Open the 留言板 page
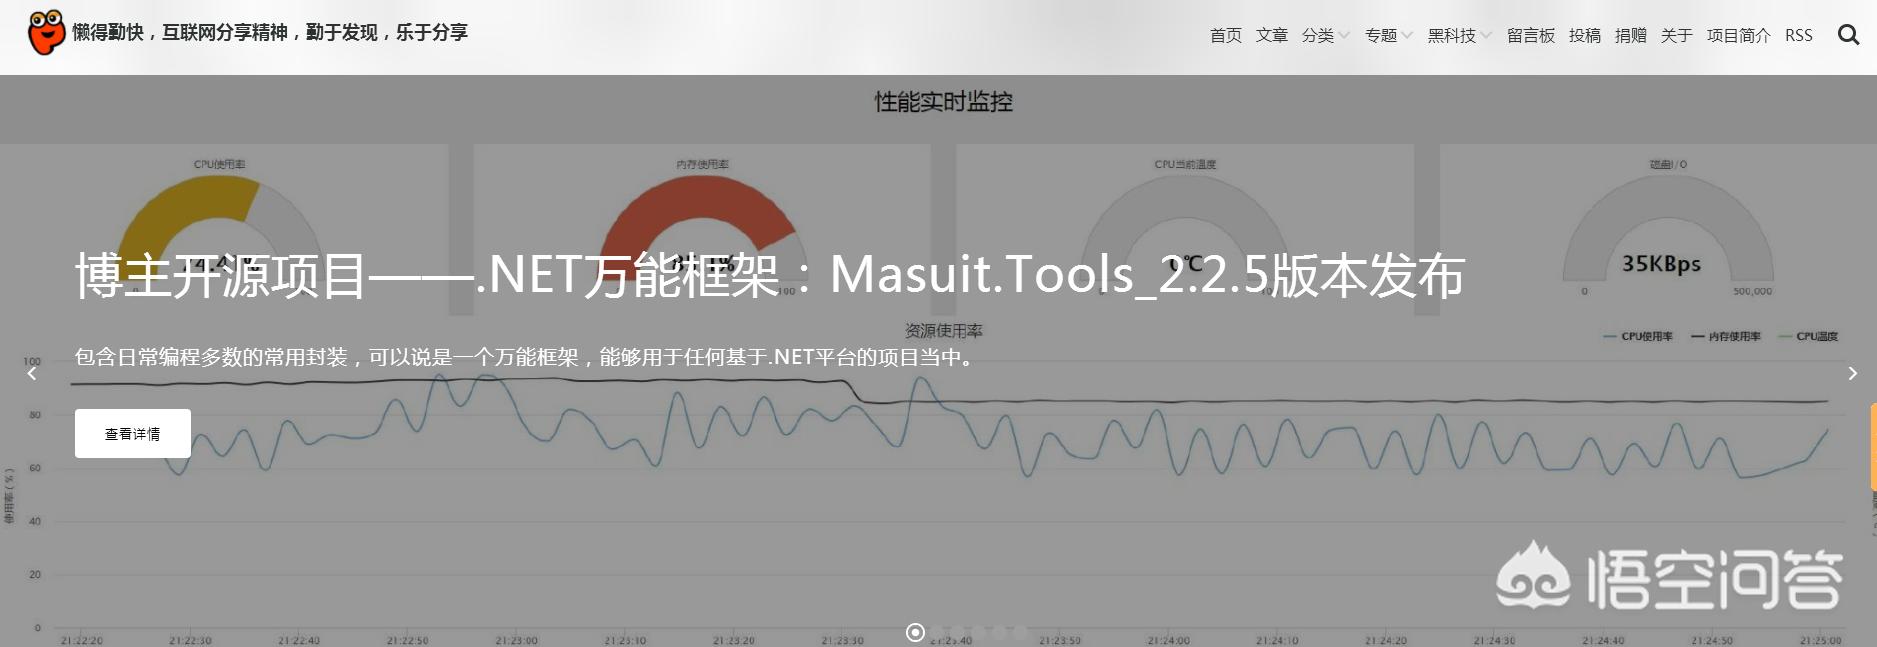The height and width of the screenshot is (647, 1877). pos(1530,35)
